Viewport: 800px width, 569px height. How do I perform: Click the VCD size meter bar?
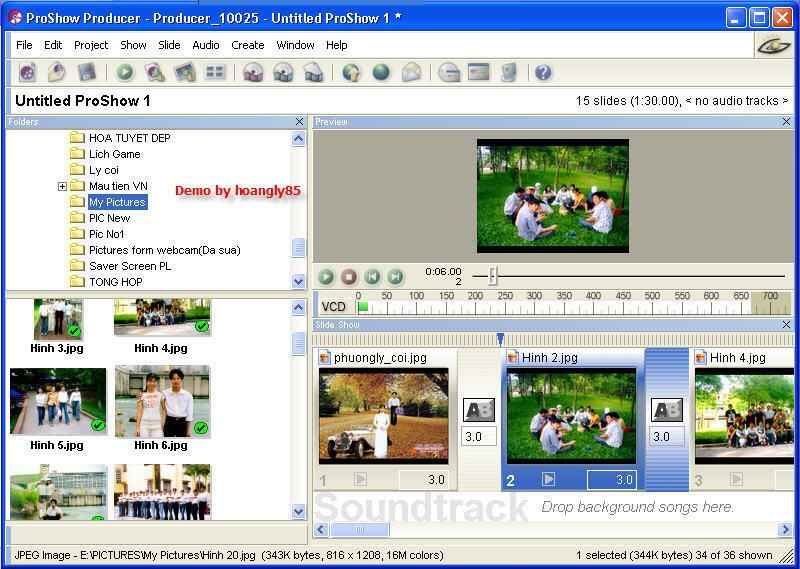(575, 307)
